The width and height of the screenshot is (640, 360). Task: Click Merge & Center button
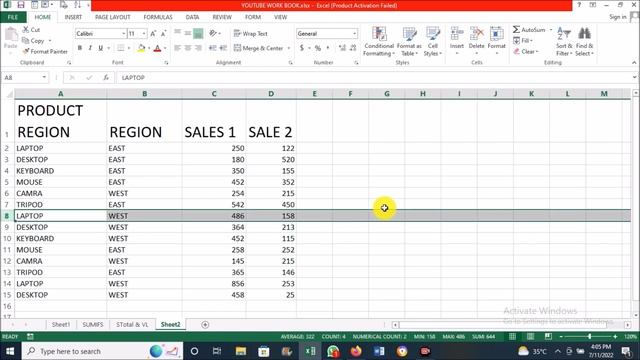tap(259, 48)
